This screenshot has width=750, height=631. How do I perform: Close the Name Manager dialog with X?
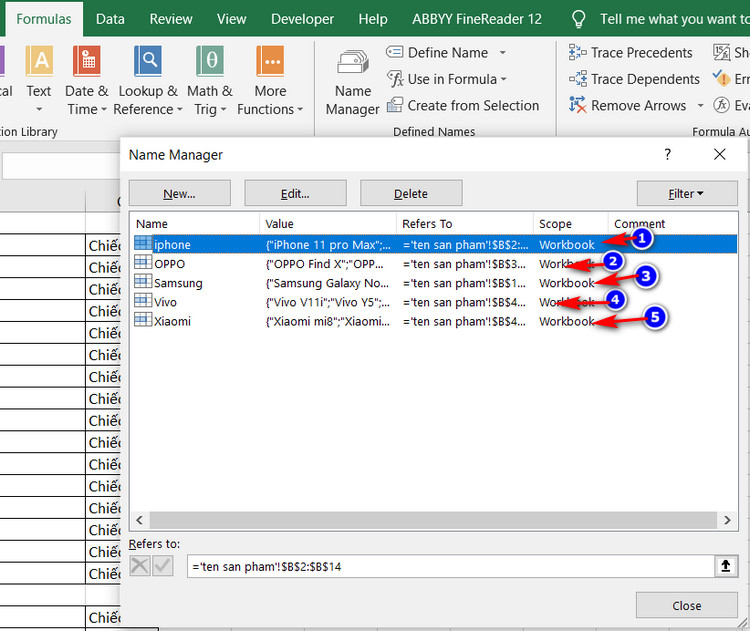(x=719, y=155)
